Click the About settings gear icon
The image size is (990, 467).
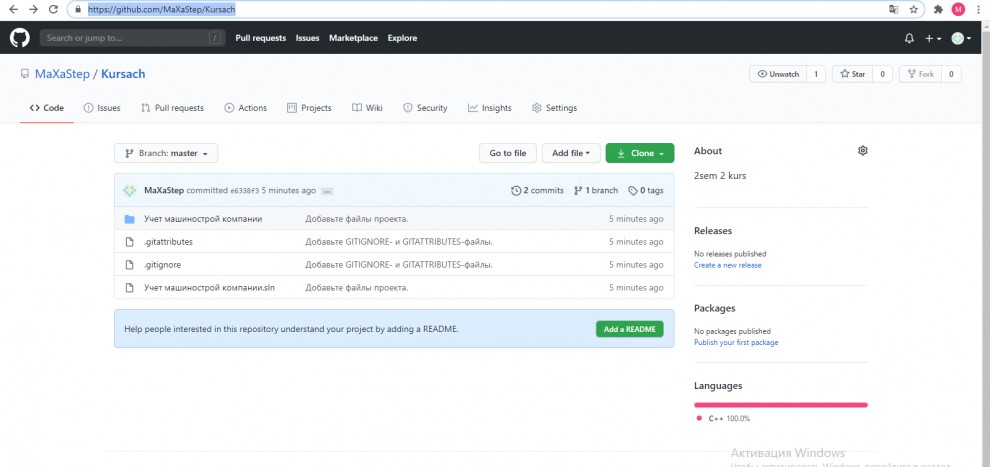click(x=862, y=151)
